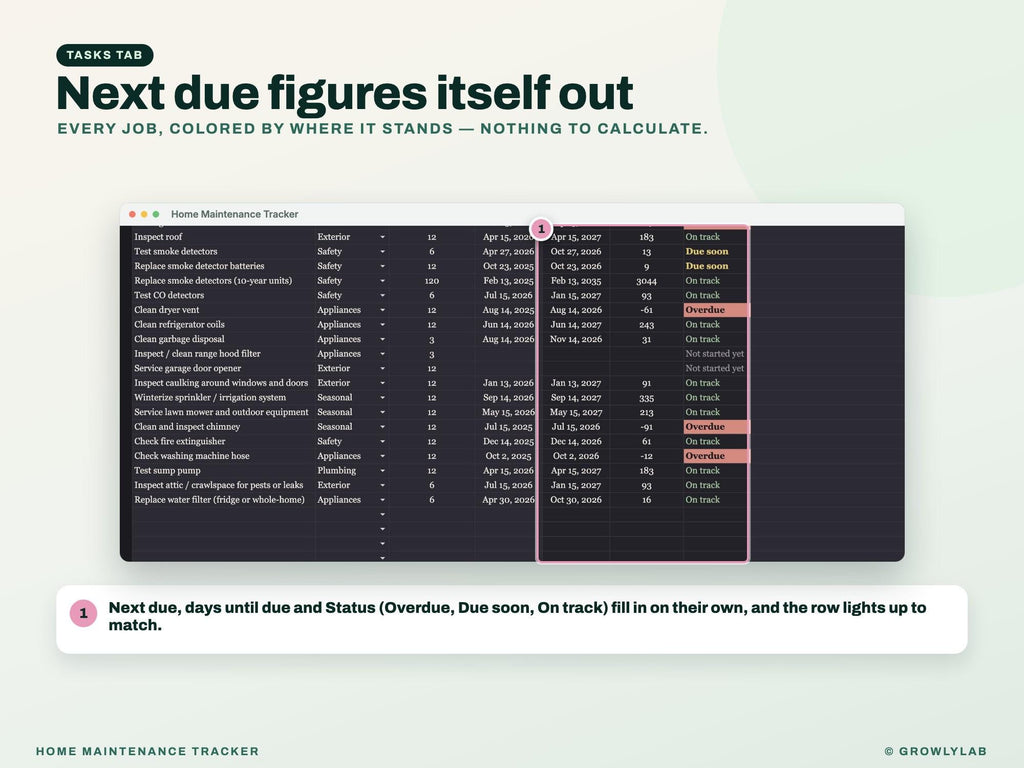Screen dimensions: 1024x768
Task: Expand category dropdown for Replace smoke detector batteries
Action: tap(383, 266)
